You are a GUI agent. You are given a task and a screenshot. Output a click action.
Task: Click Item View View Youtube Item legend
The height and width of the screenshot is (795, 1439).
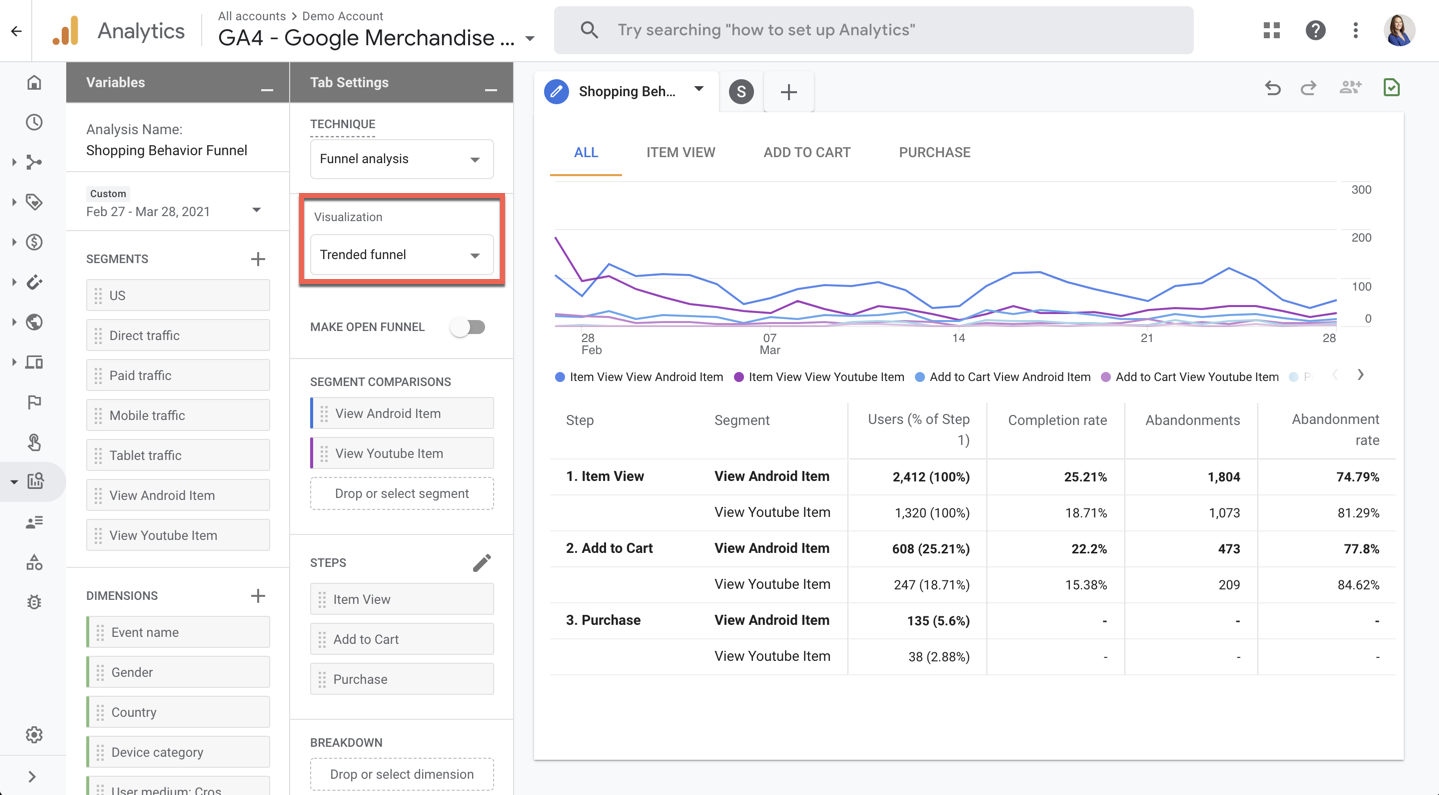click(819, 377)
